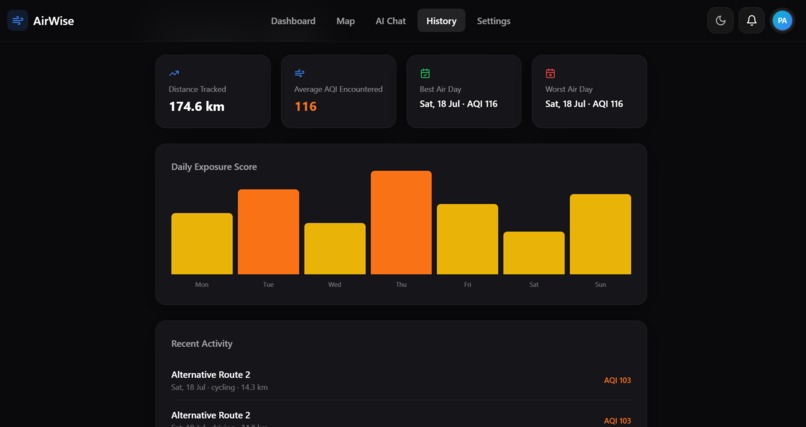Click the AirWise wind logo icon
Viewport: 806px width, 427px height.
[x=17, y=21]
